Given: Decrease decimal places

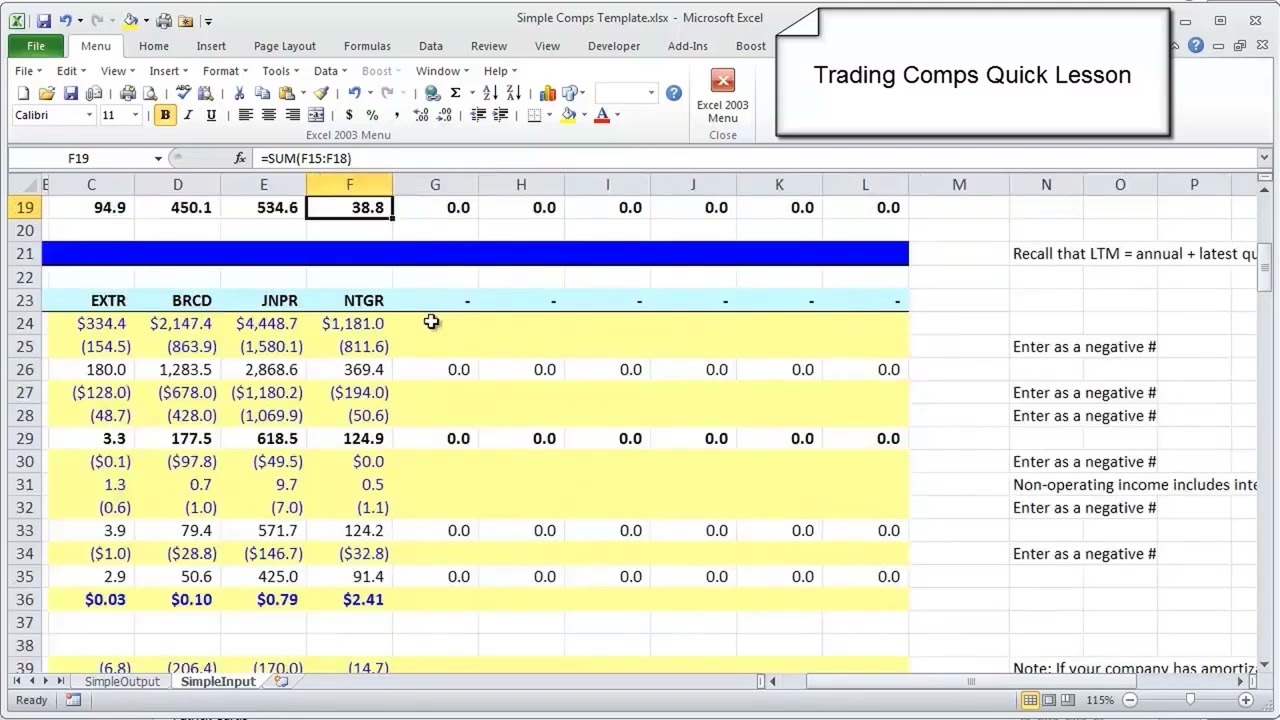Looking at the screenshot, I should pyautogui.click(x=444, y=115).
